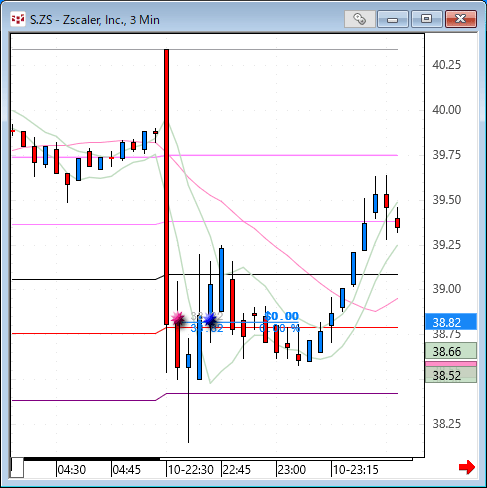Image resolution: width=487 pixels, height=488 pixels.
Task: Click the tall red candlestick at 22:30
Action: tap(166, 187)
